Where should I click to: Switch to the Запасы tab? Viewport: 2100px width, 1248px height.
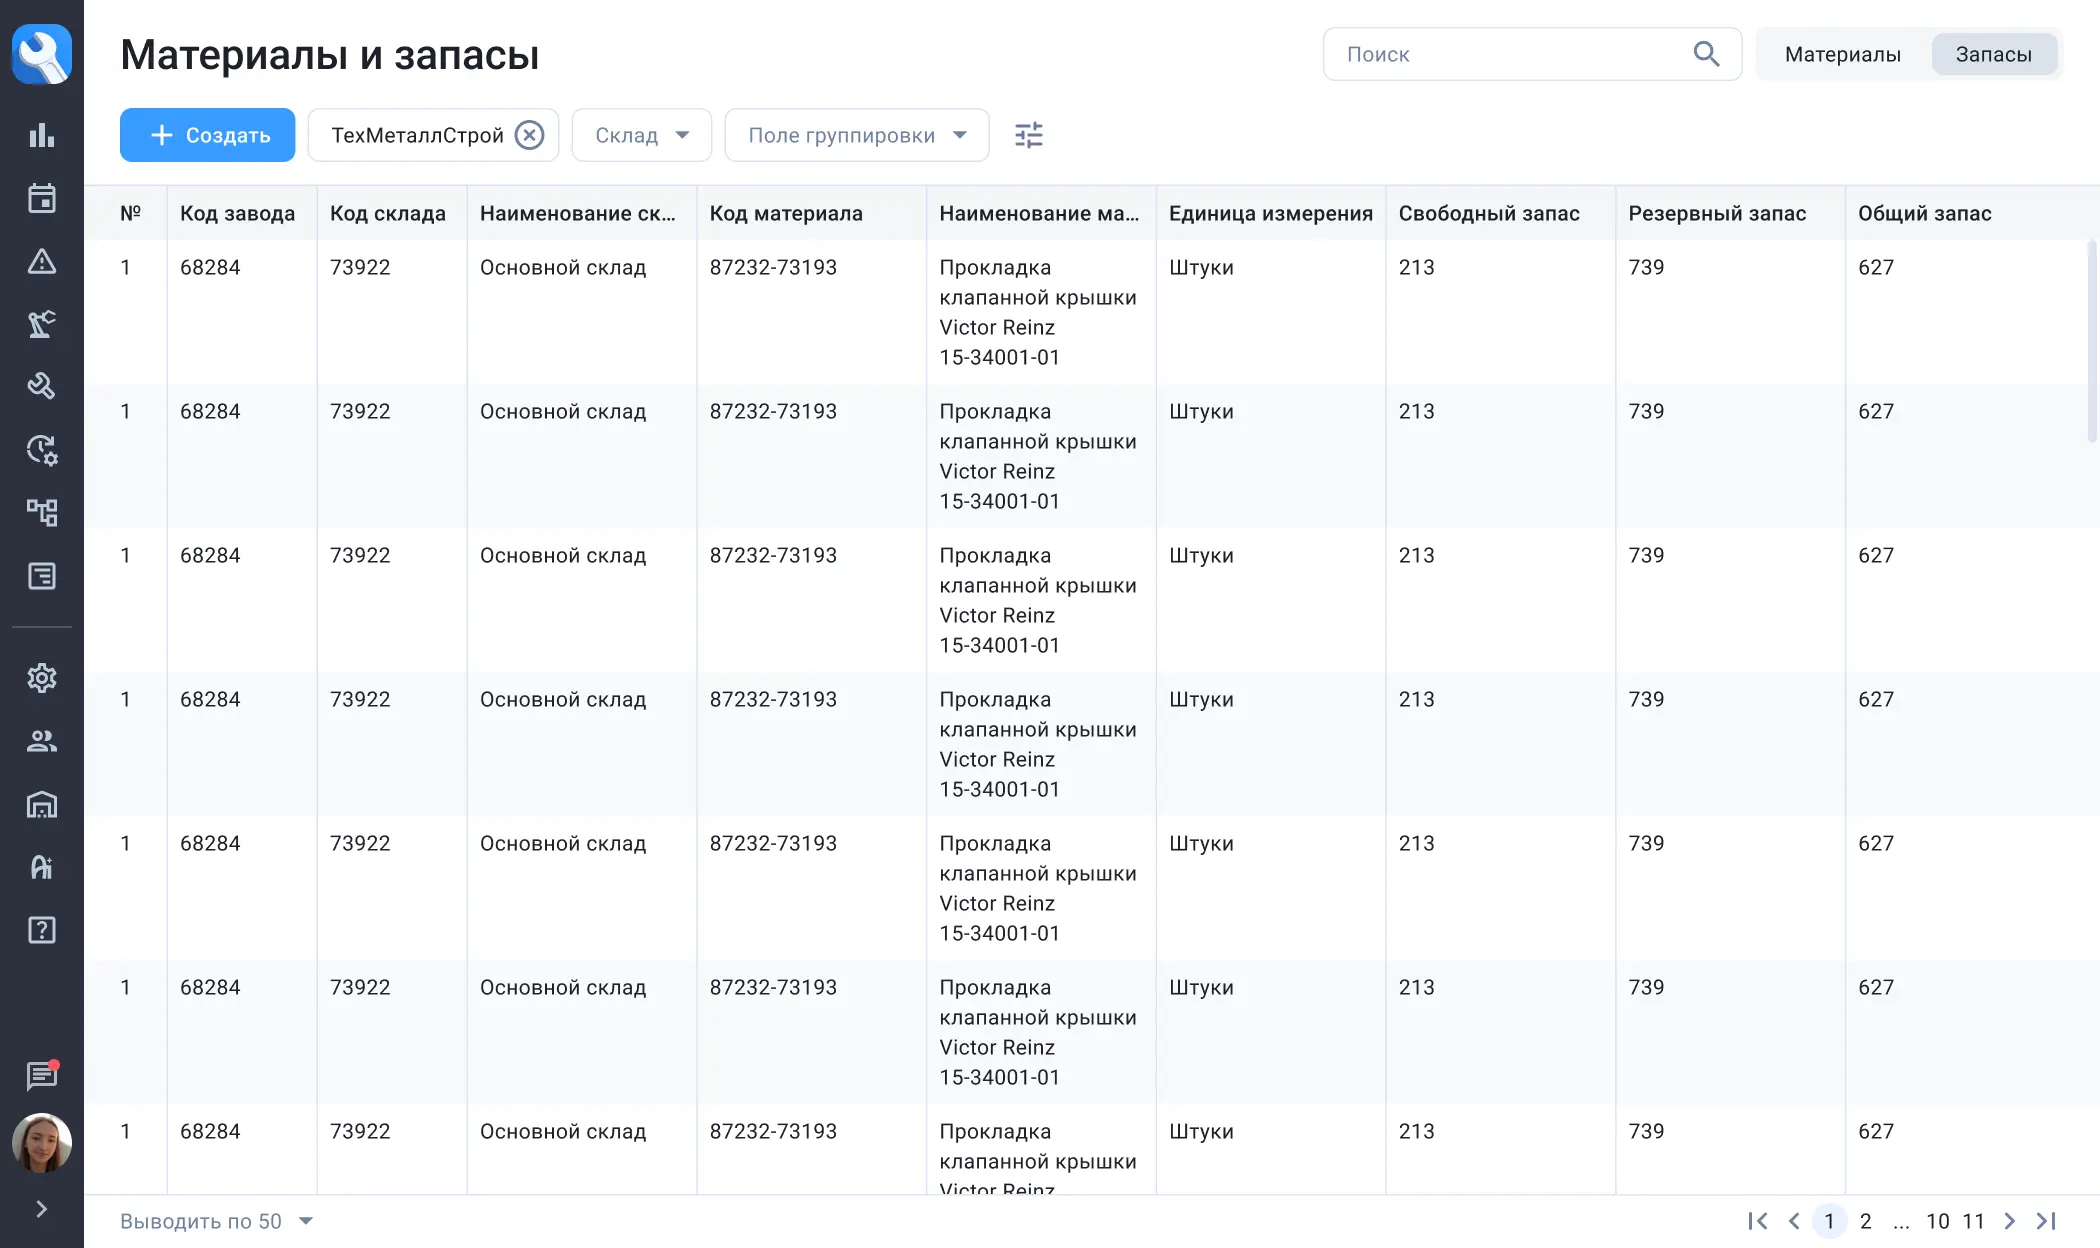1993,54
